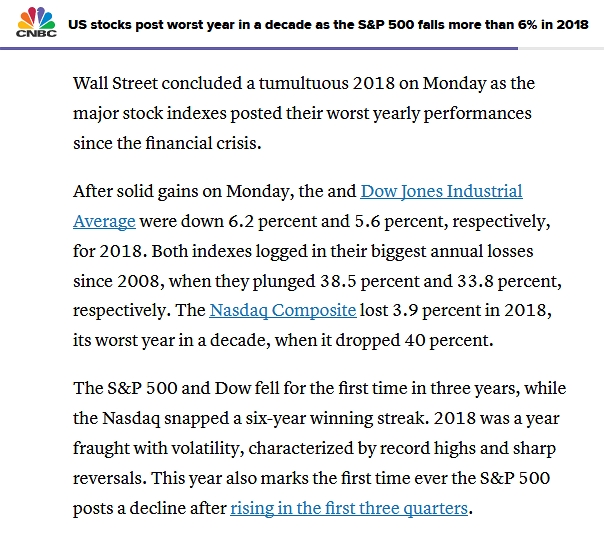
Task: Click the word 'Average' in the Dow link
Action: (x=104, y=220)
